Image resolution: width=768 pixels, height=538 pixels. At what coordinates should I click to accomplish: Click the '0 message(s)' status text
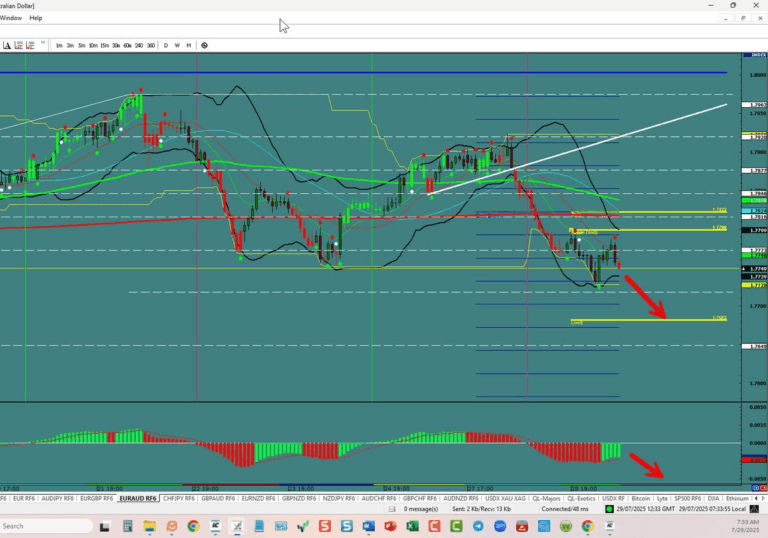click(x=421, y=509)
